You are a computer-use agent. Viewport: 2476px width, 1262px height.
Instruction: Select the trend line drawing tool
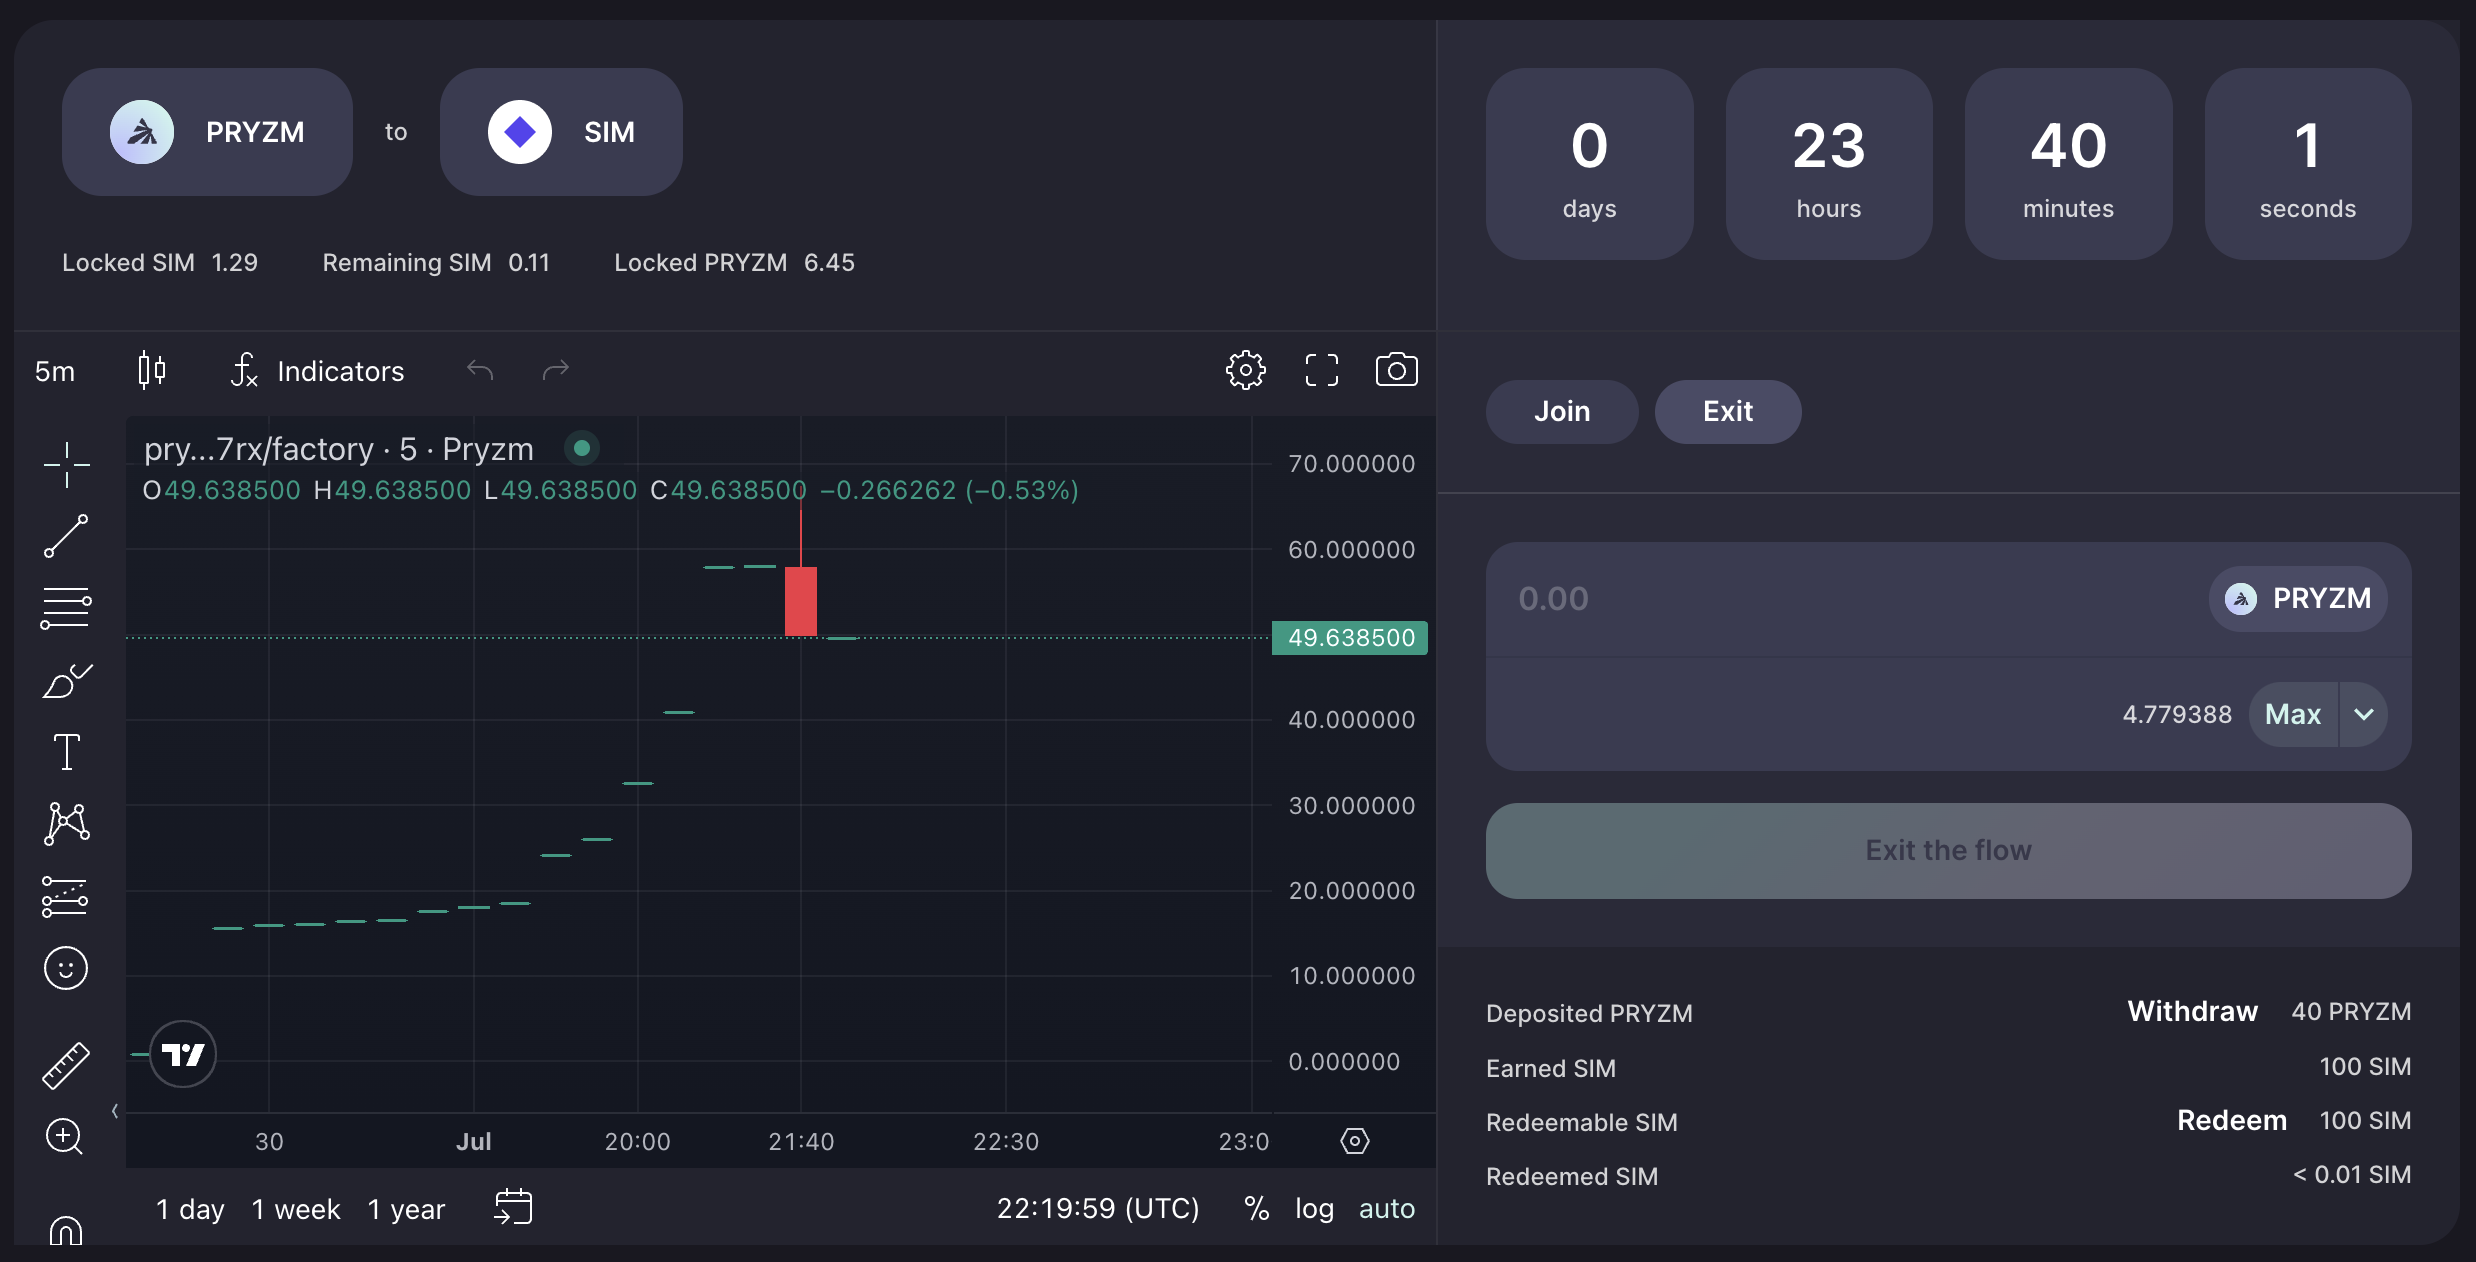tap(66, 536)
